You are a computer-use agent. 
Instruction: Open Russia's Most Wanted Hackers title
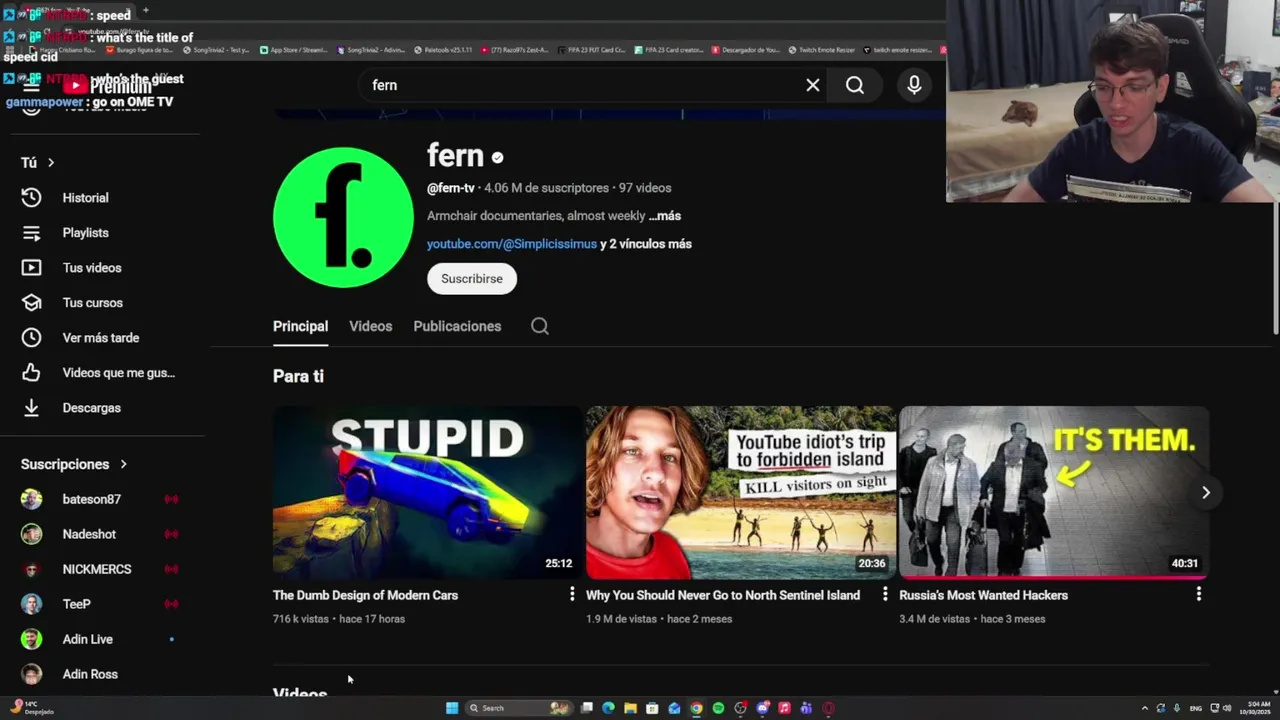click(x=983, y=595)
